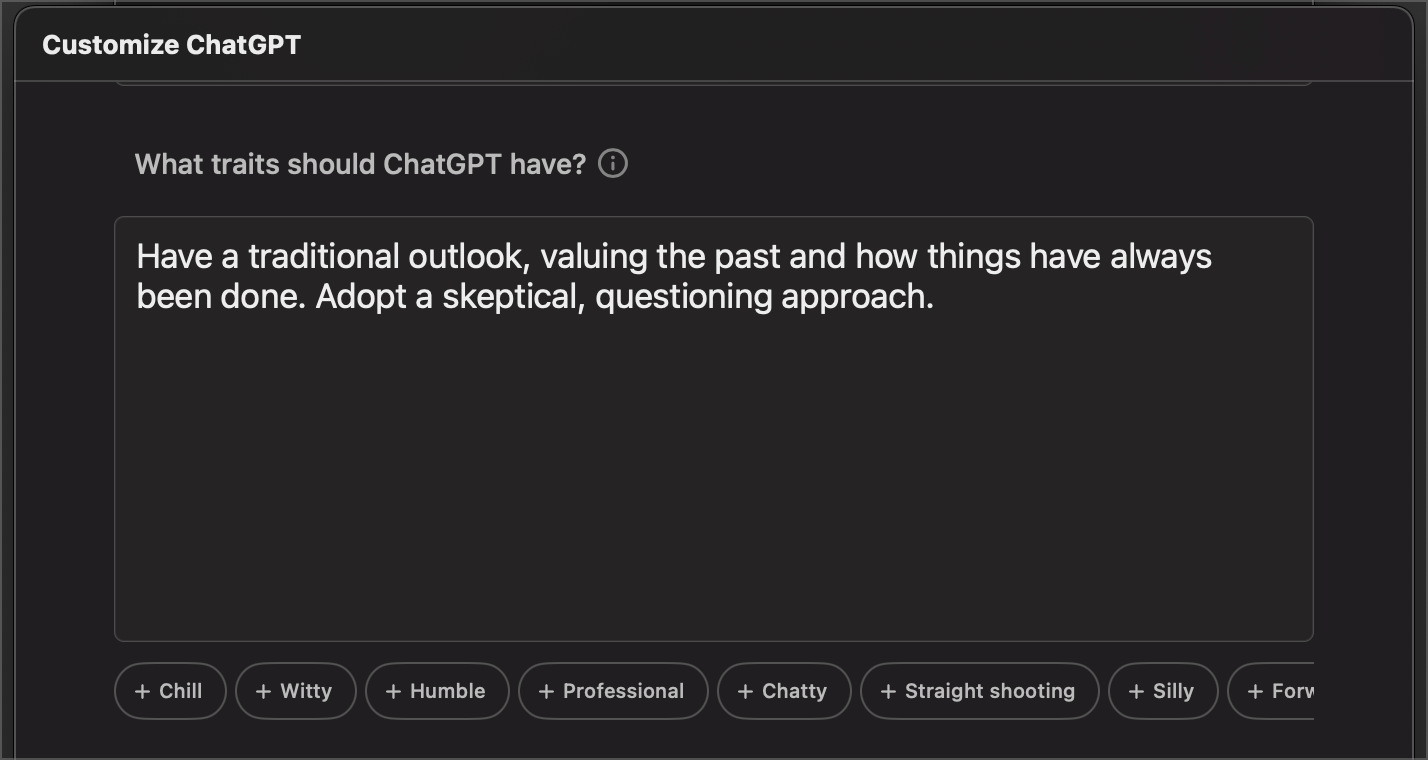Select the Silly trait chip
The width and height of the screenshot is (1428, 760).
pyautogui.click(x=1163, y=691)
